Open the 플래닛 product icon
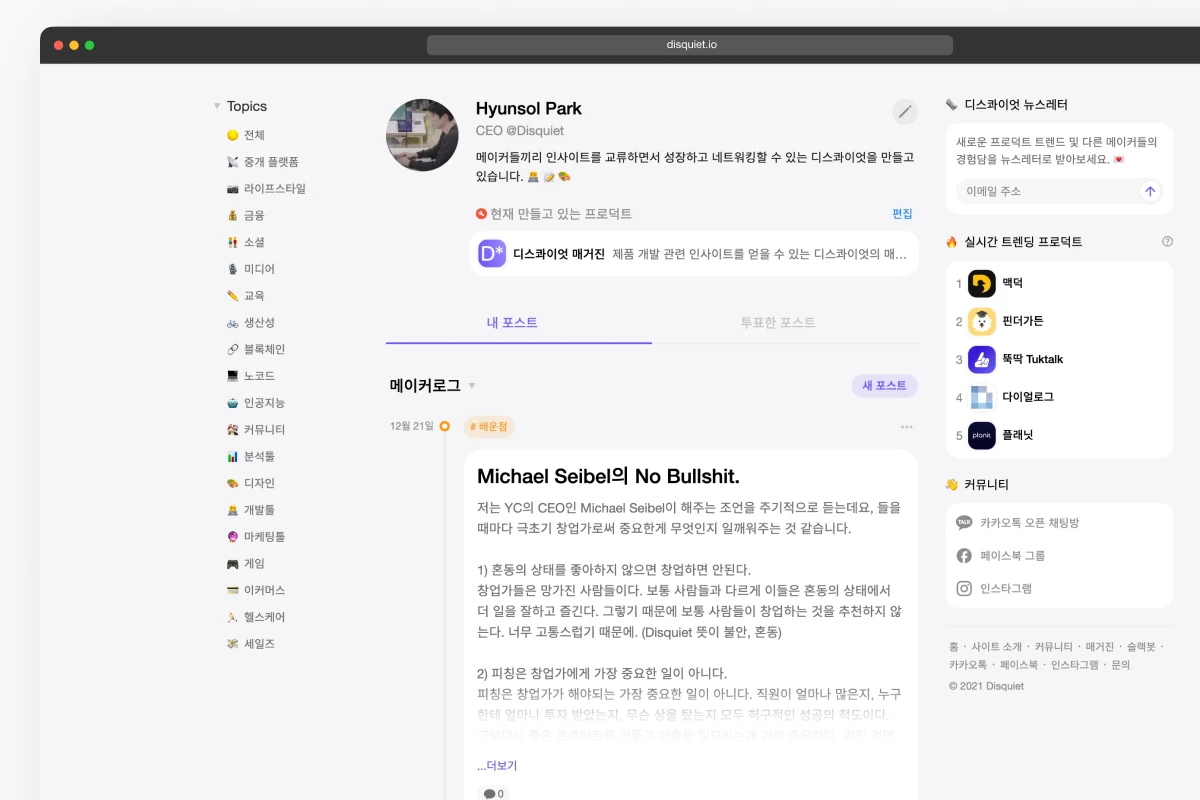The image size is (1200, 800). point(982,436)
